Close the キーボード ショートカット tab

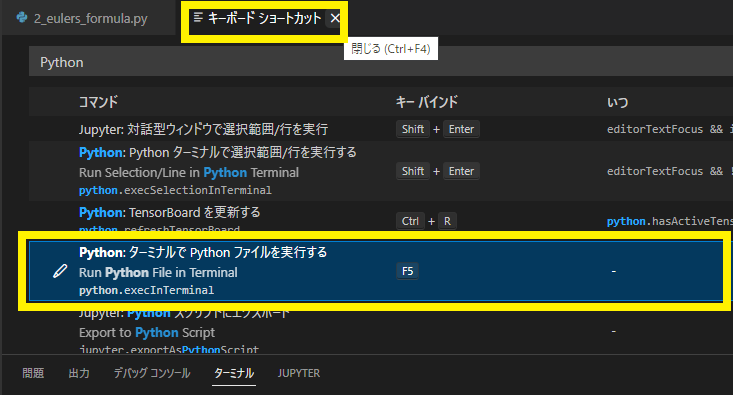[335, 18]
